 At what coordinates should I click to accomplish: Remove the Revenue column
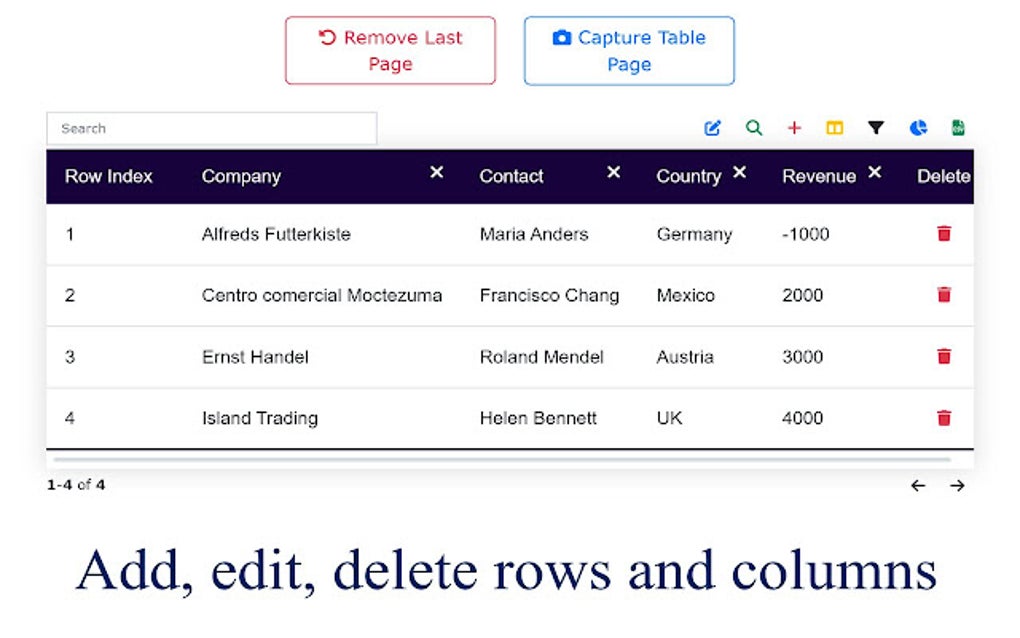875,173
